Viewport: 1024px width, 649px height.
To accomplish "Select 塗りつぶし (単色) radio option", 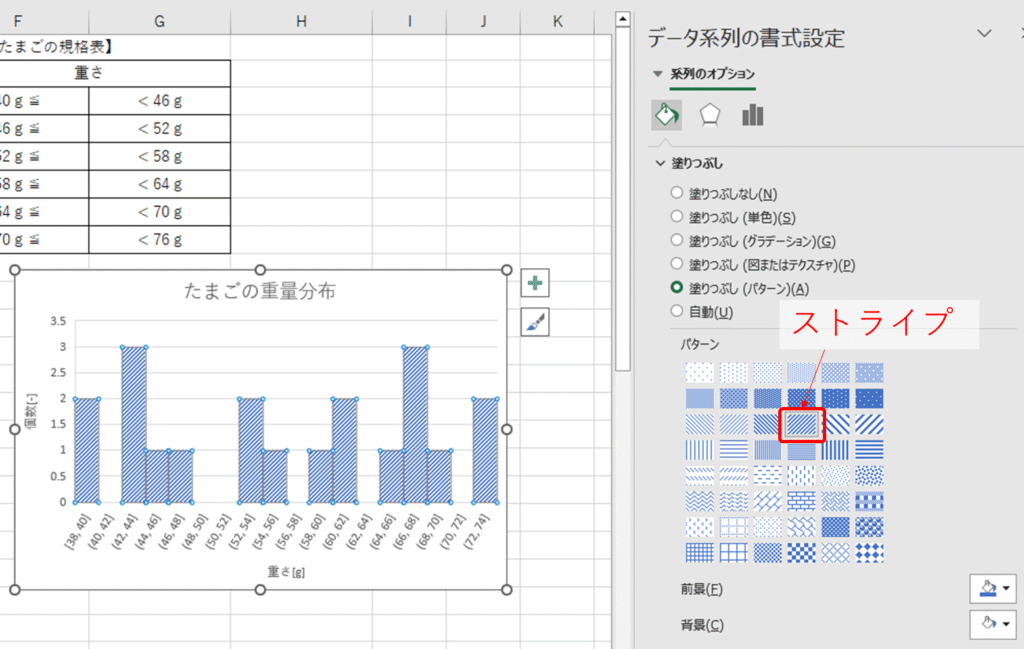I will click(x=678, y=217).
